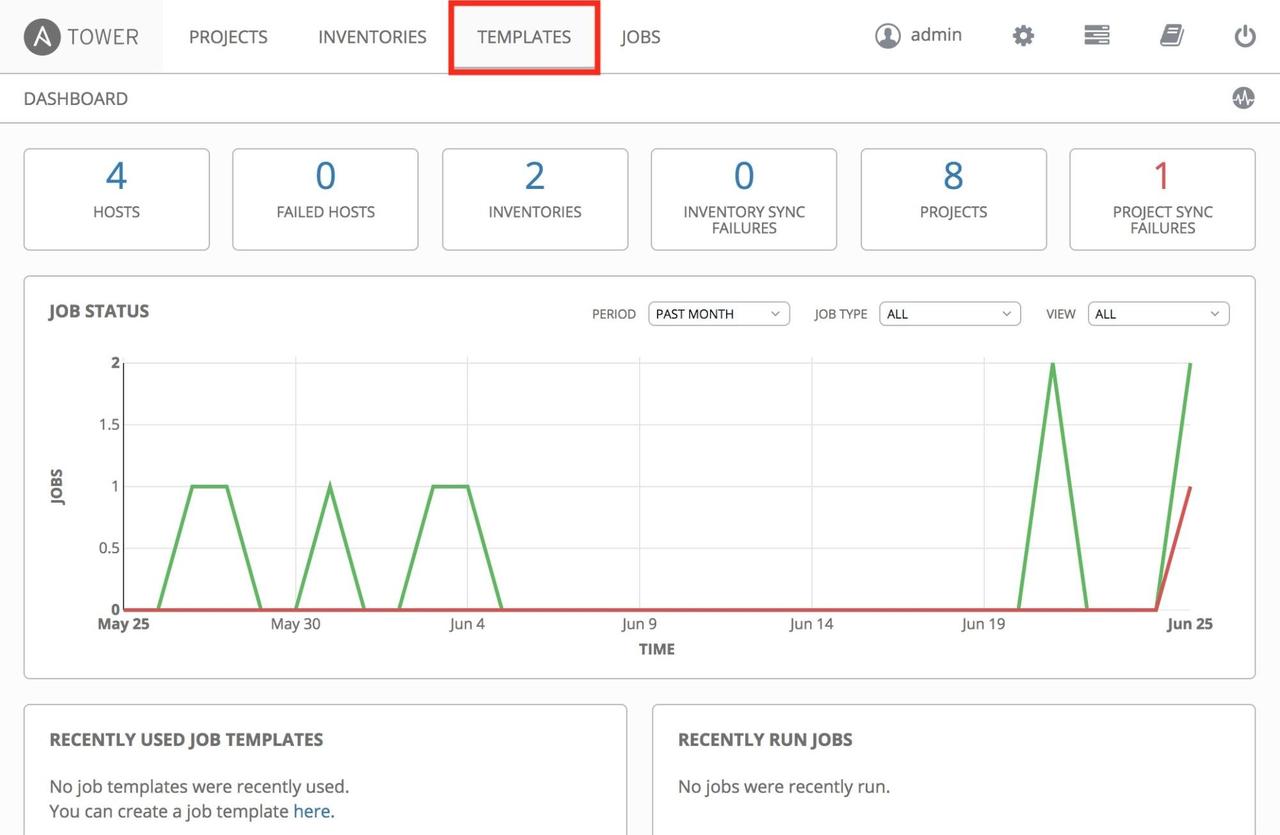The image size is (1280, 835).
Task: Open the VIEW filter dropdown
Action: 1157,313
